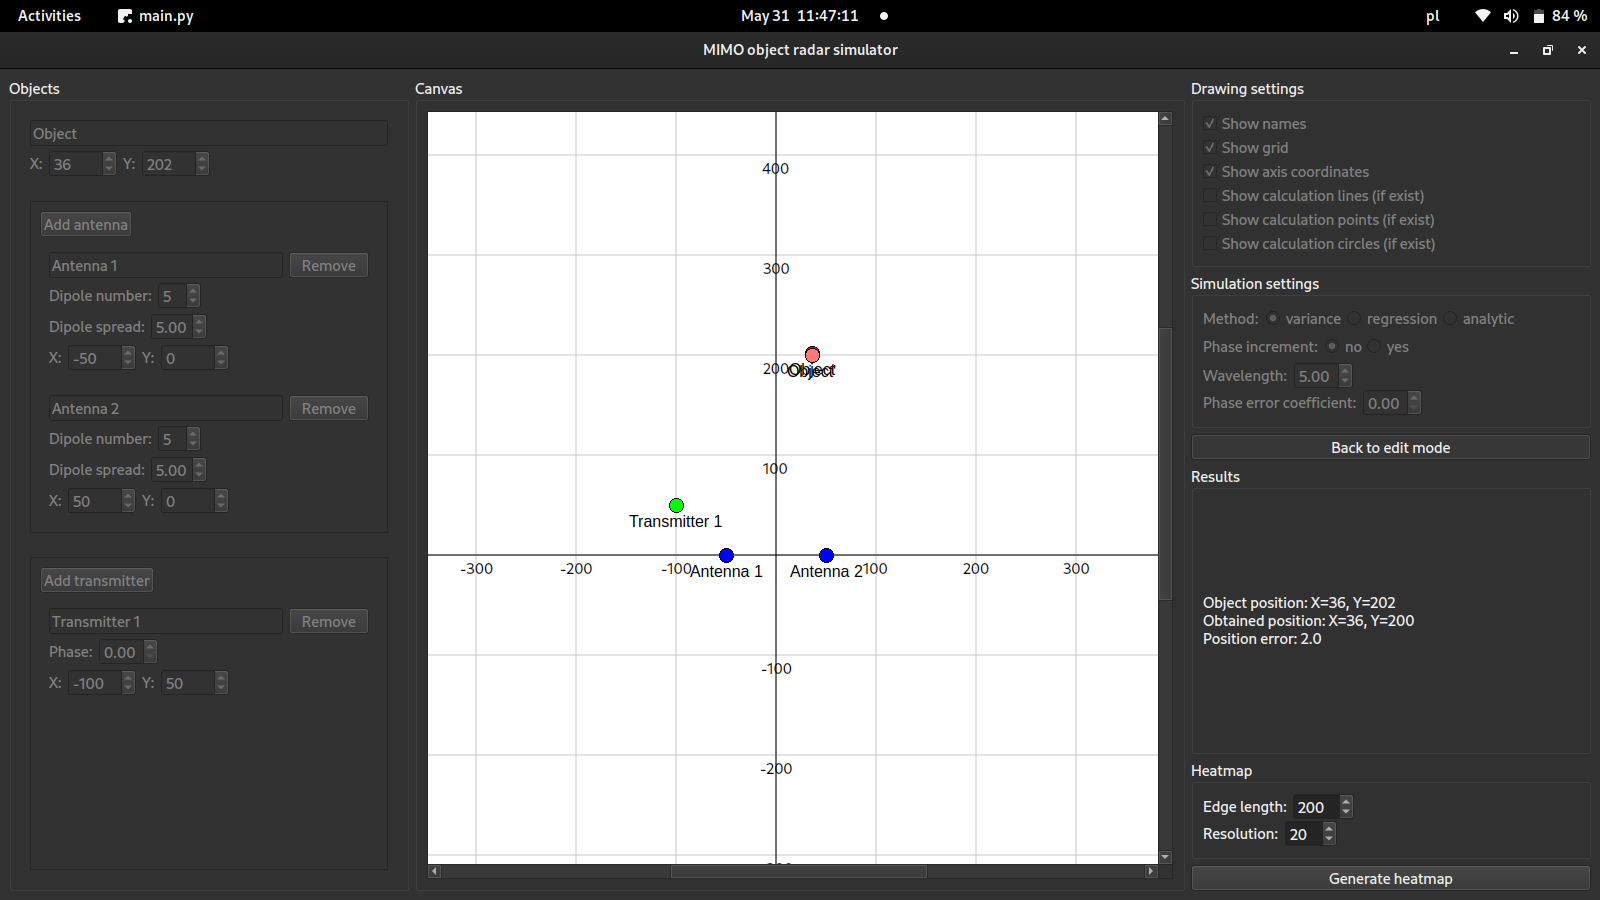Remove Antenna 2

tap(329, 408)
